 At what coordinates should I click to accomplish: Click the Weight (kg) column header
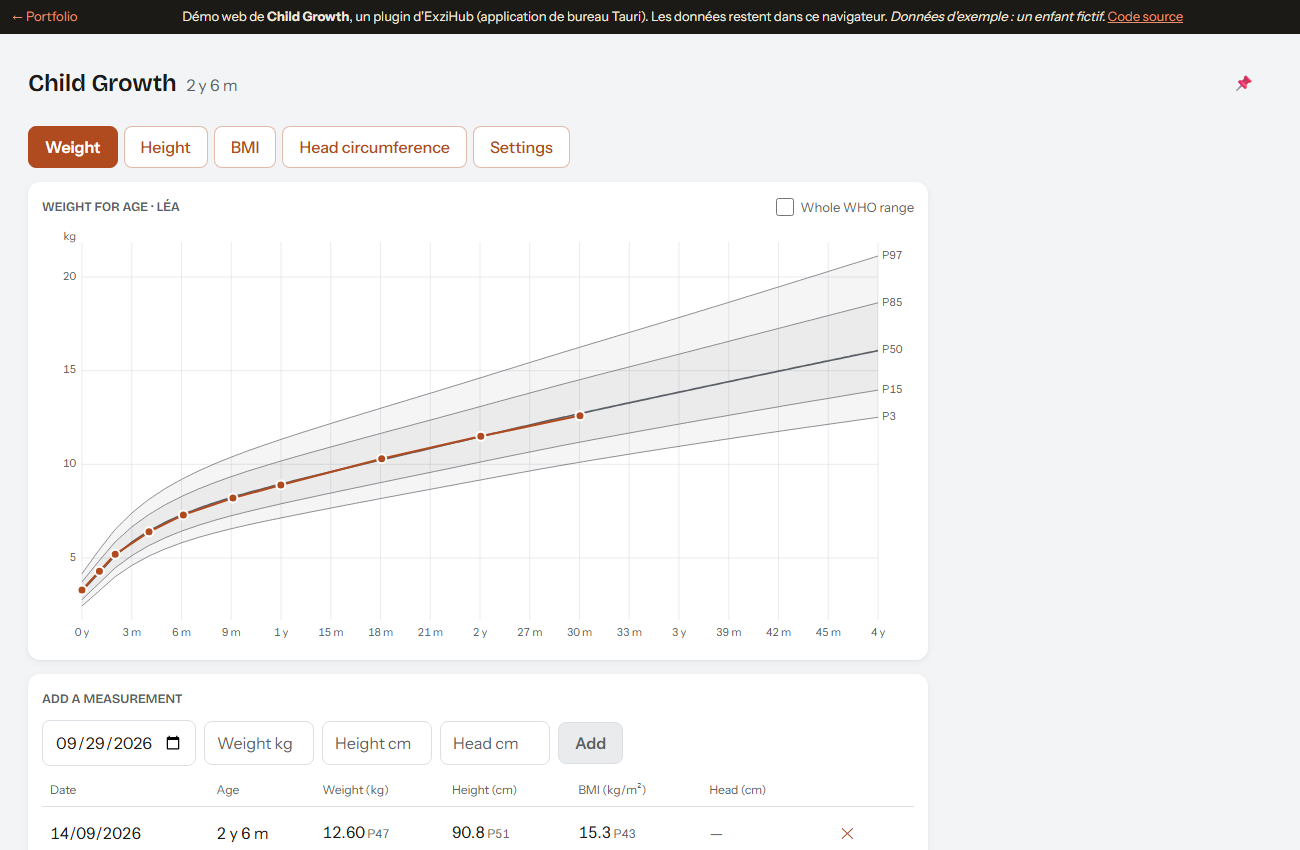coord(356,790)
